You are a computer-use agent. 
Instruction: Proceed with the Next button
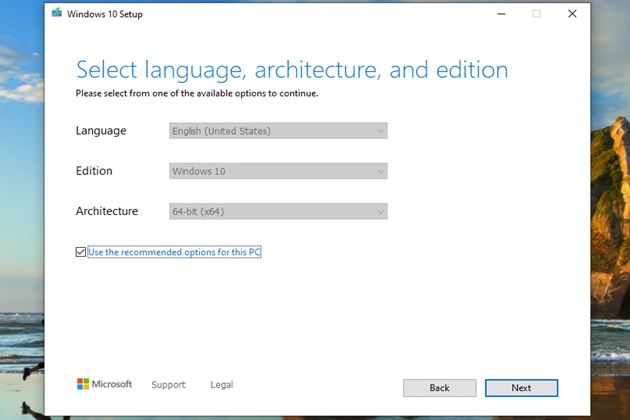pos(521,388)
